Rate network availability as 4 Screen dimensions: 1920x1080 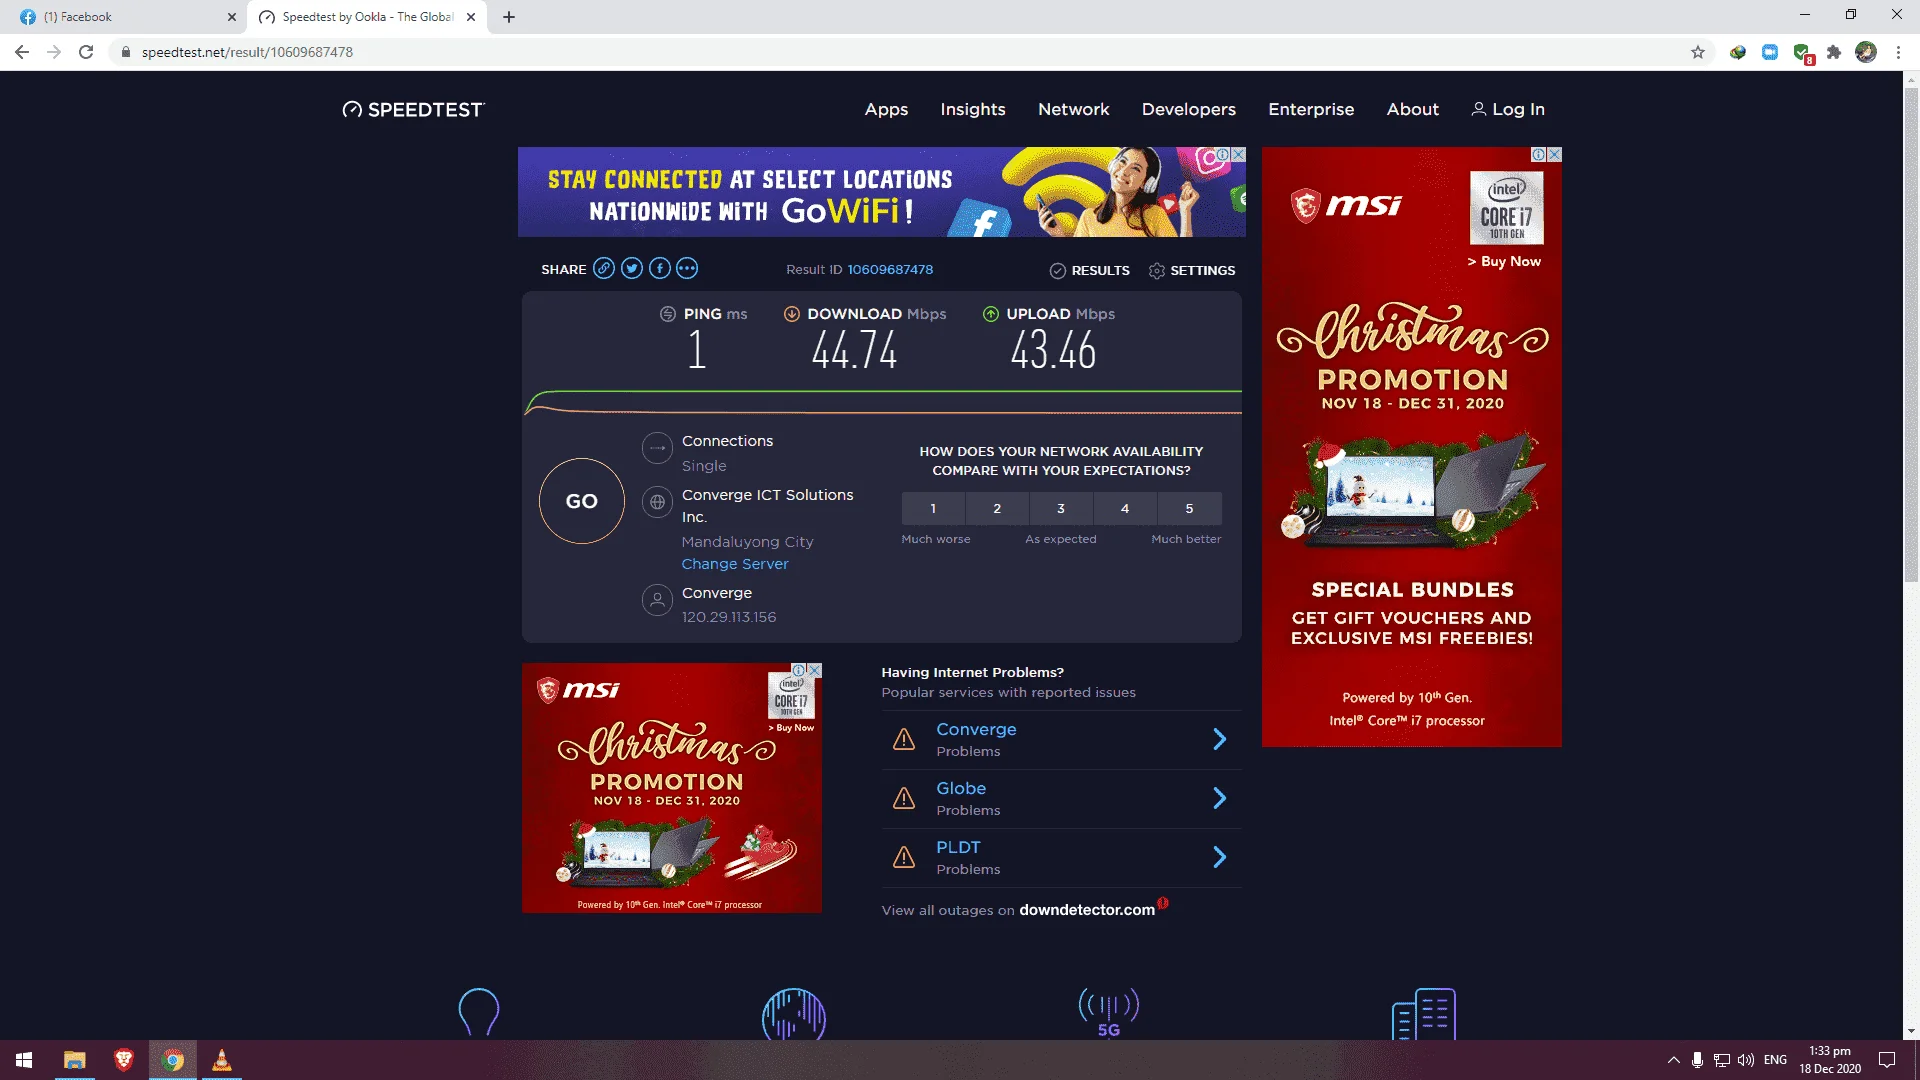click(1125, 509)
